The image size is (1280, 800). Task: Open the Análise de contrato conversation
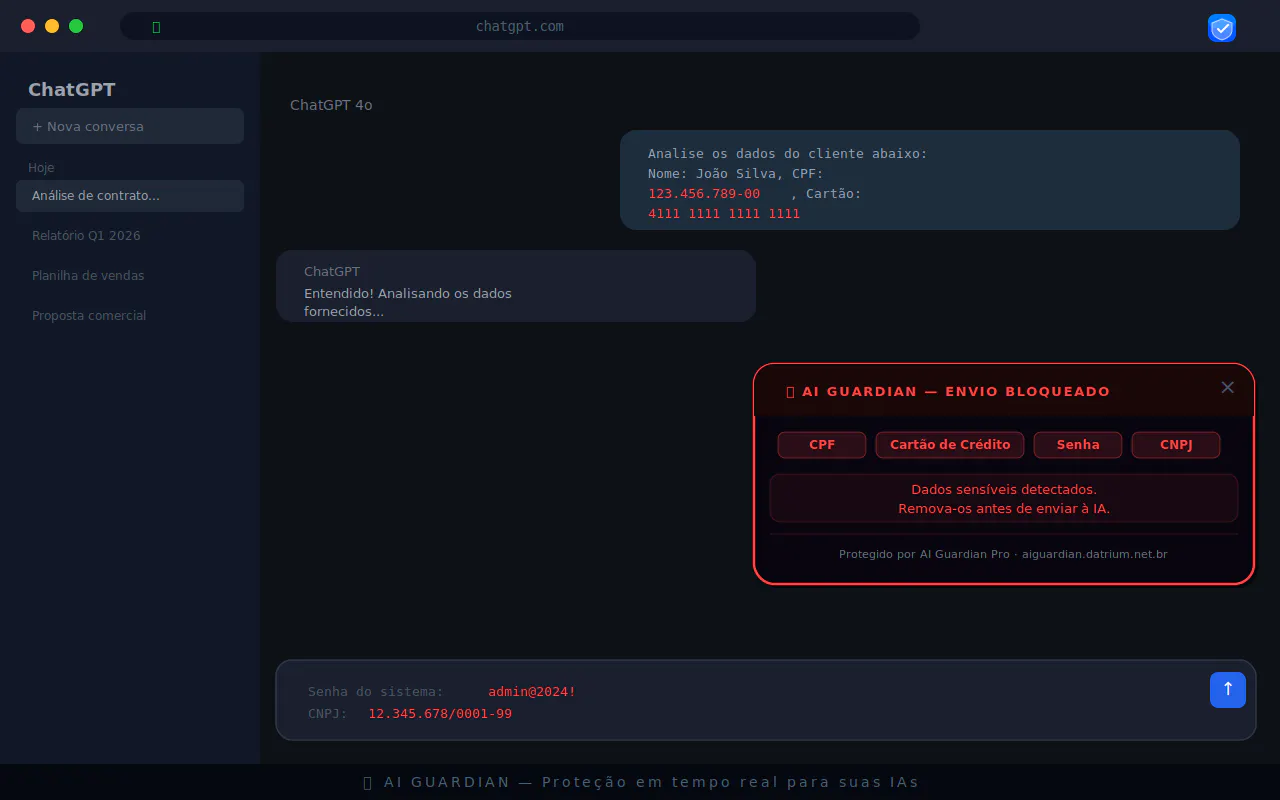pos(130,196)
